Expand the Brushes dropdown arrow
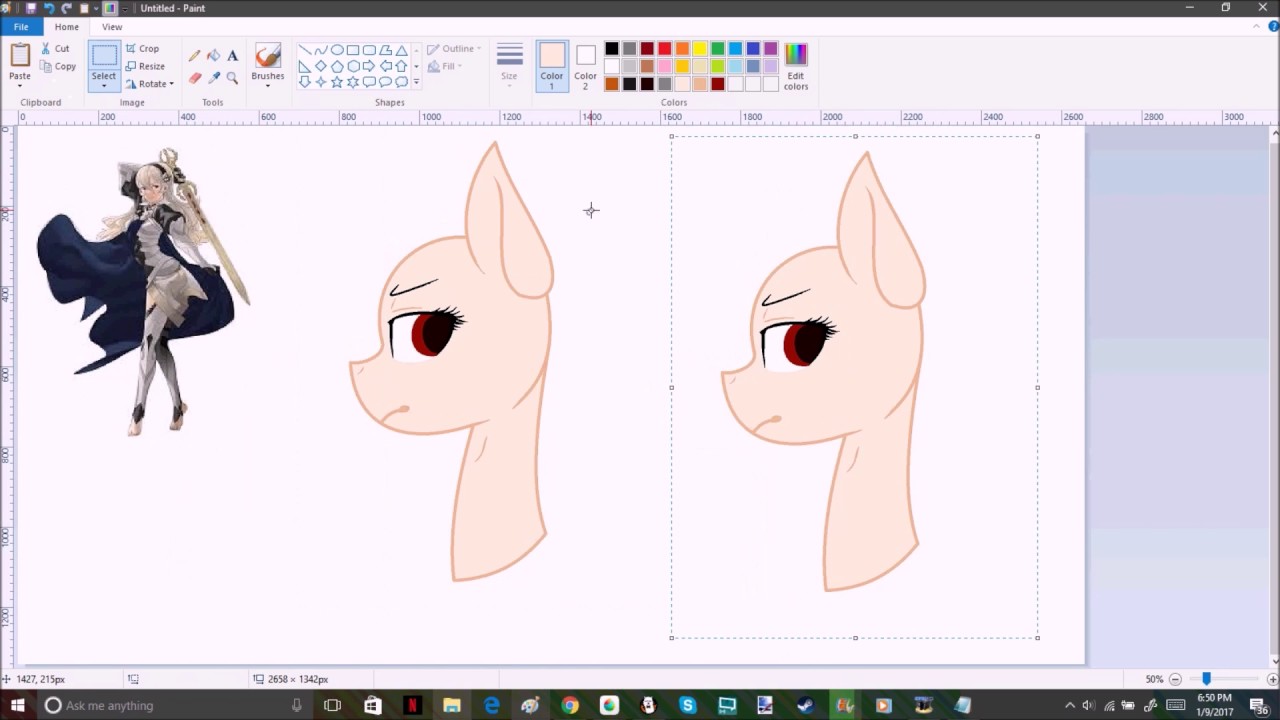 (267, 84)
